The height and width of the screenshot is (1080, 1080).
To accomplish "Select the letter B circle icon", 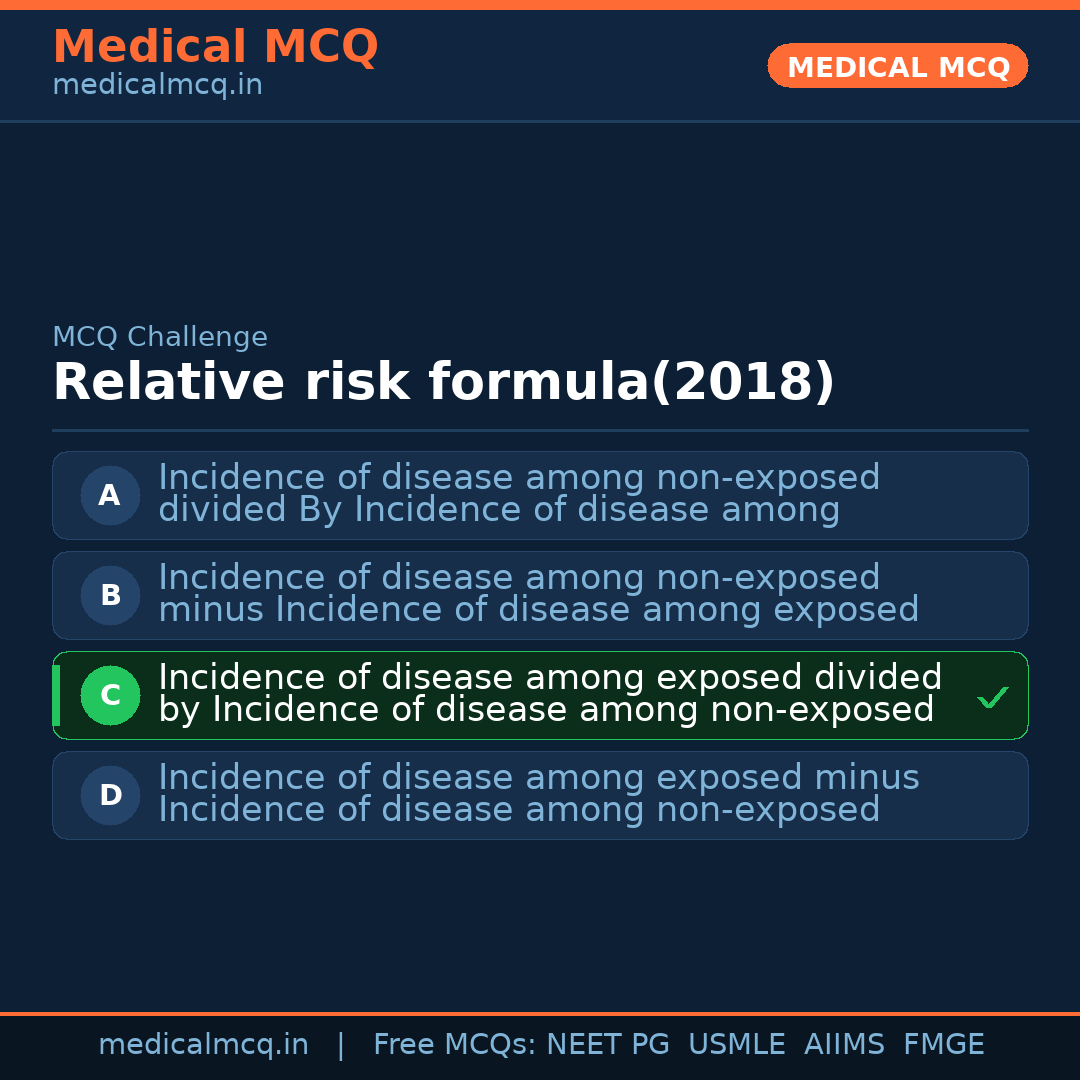I will click(110, 595).
